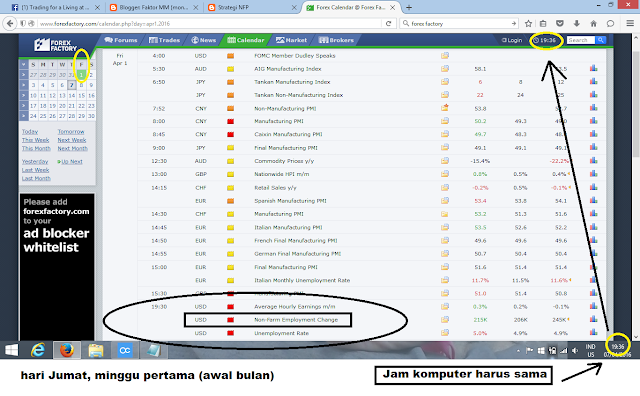Open Windows Start button
This screenshot has width=640, height=396.
pos(11,350)
